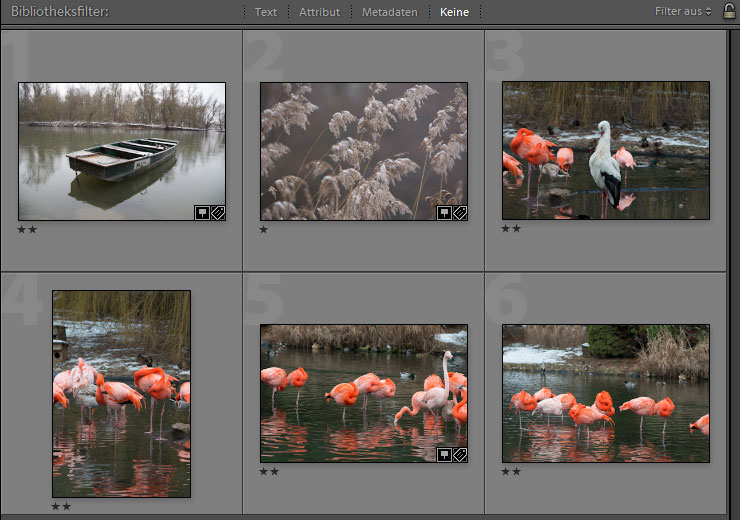The height and width of the screenshot is (520, 740).
Task: Select the portrait-orientation flamingo thumbnail
Action: tap(121, 393)
